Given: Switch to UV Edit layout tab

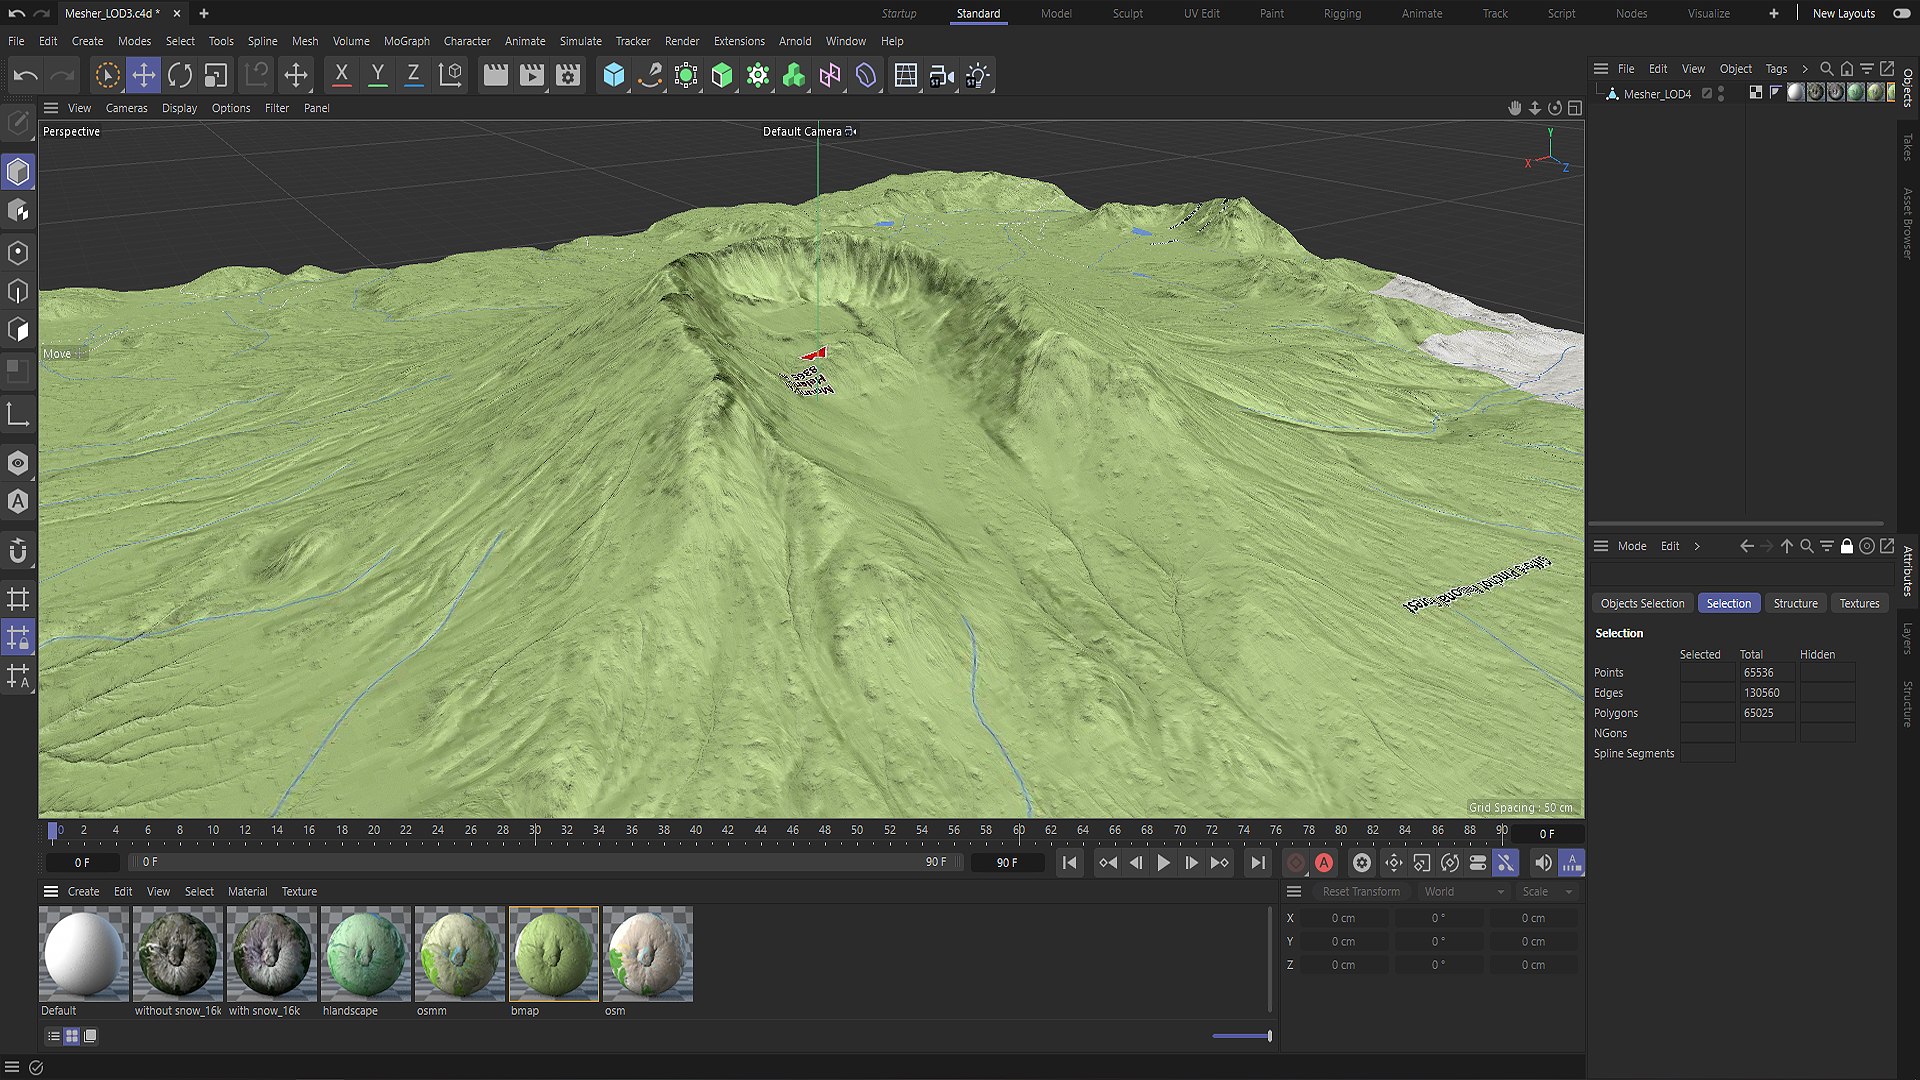Looking at the screenshot, I should (x=1202, y=14).
